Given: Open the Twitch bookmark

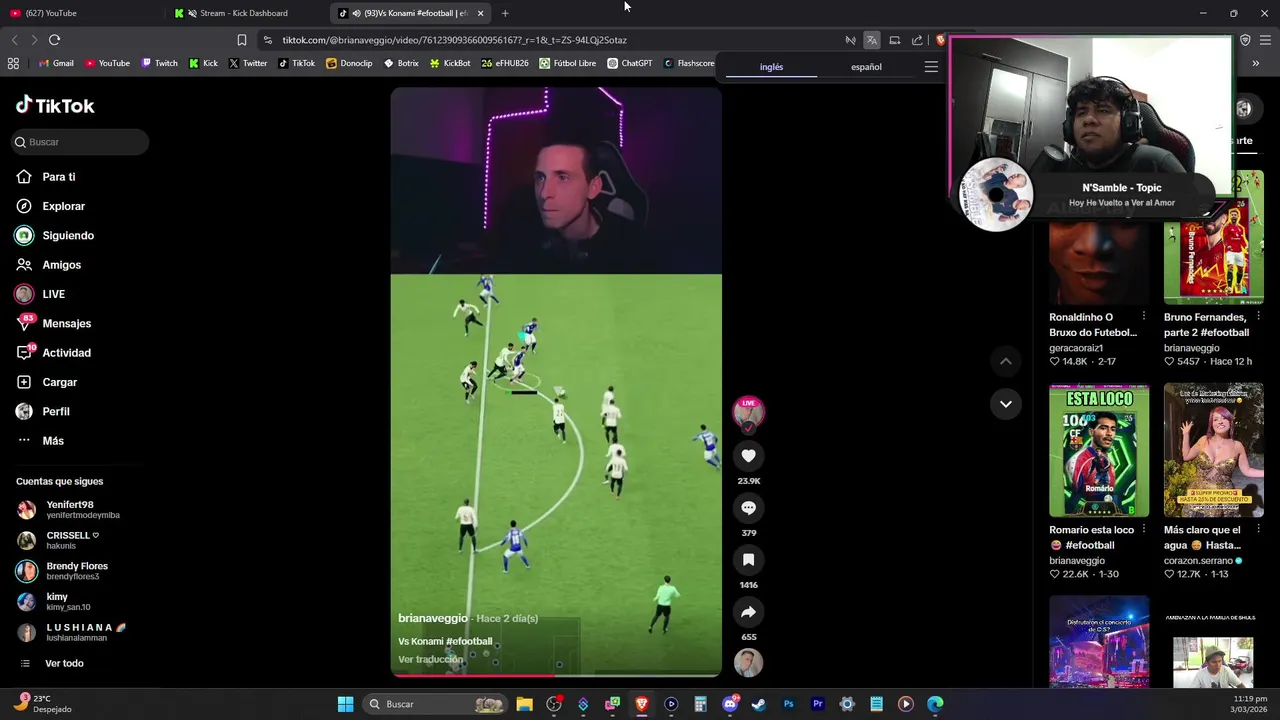Looking at the screenshot, I should [160, 63].
